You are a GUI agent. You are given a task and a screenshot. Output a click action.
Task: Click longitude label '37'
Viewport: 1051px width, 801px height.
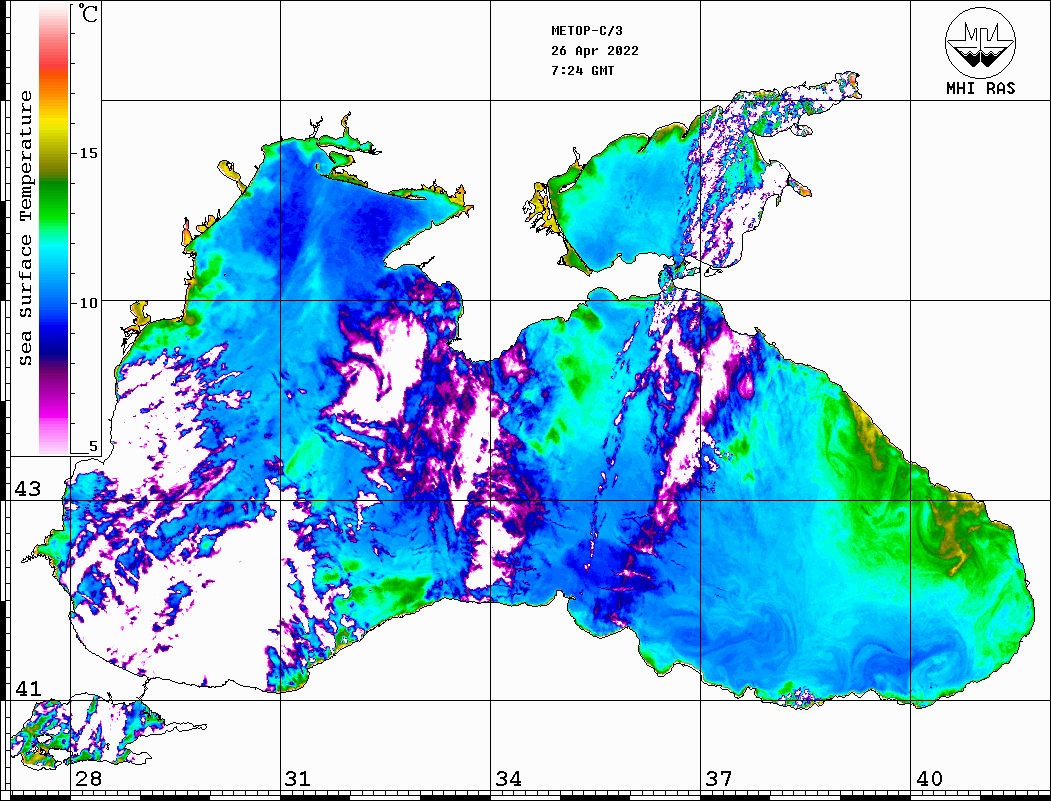pyautogui.click(x=719, y=778)
